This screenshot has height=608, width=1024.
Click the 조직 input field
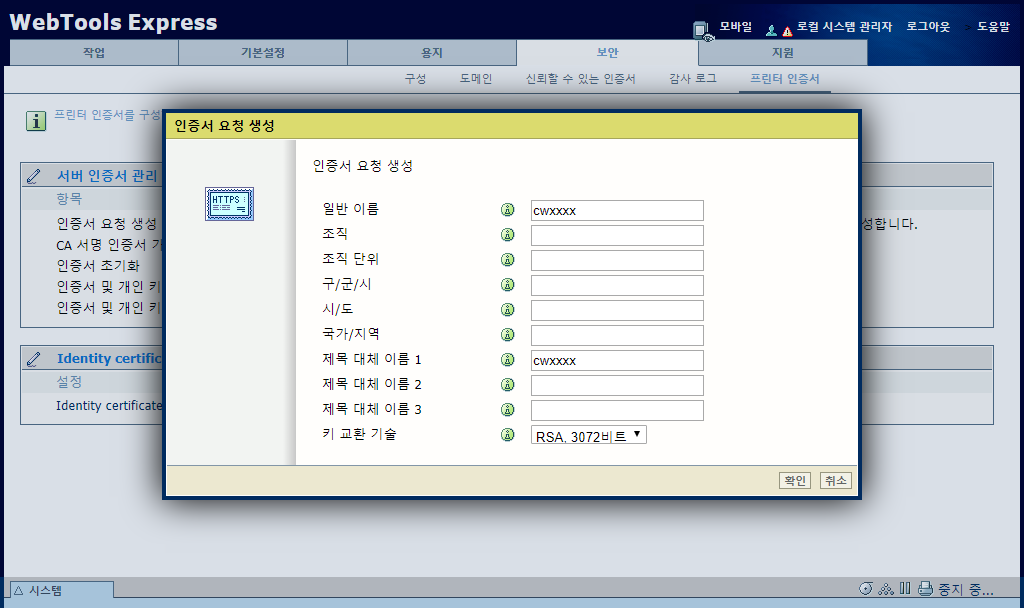tap(617, 235)
